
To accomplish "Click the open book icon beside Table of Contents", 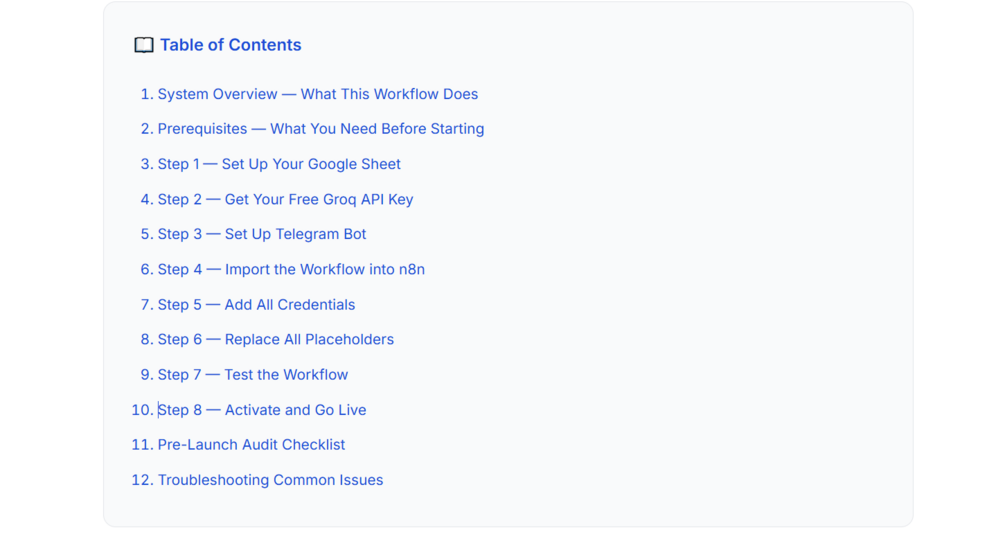I will pyautogui.click(x=144, y=45).
